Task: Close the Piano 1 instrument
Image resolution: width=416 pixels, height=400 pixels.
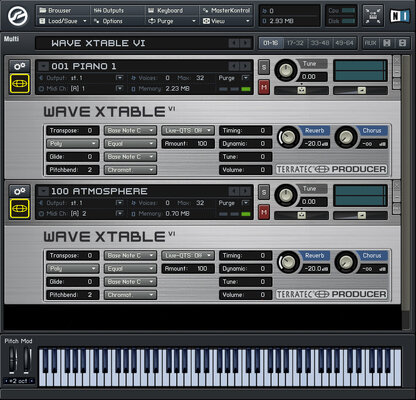Action: pos(396,61)
